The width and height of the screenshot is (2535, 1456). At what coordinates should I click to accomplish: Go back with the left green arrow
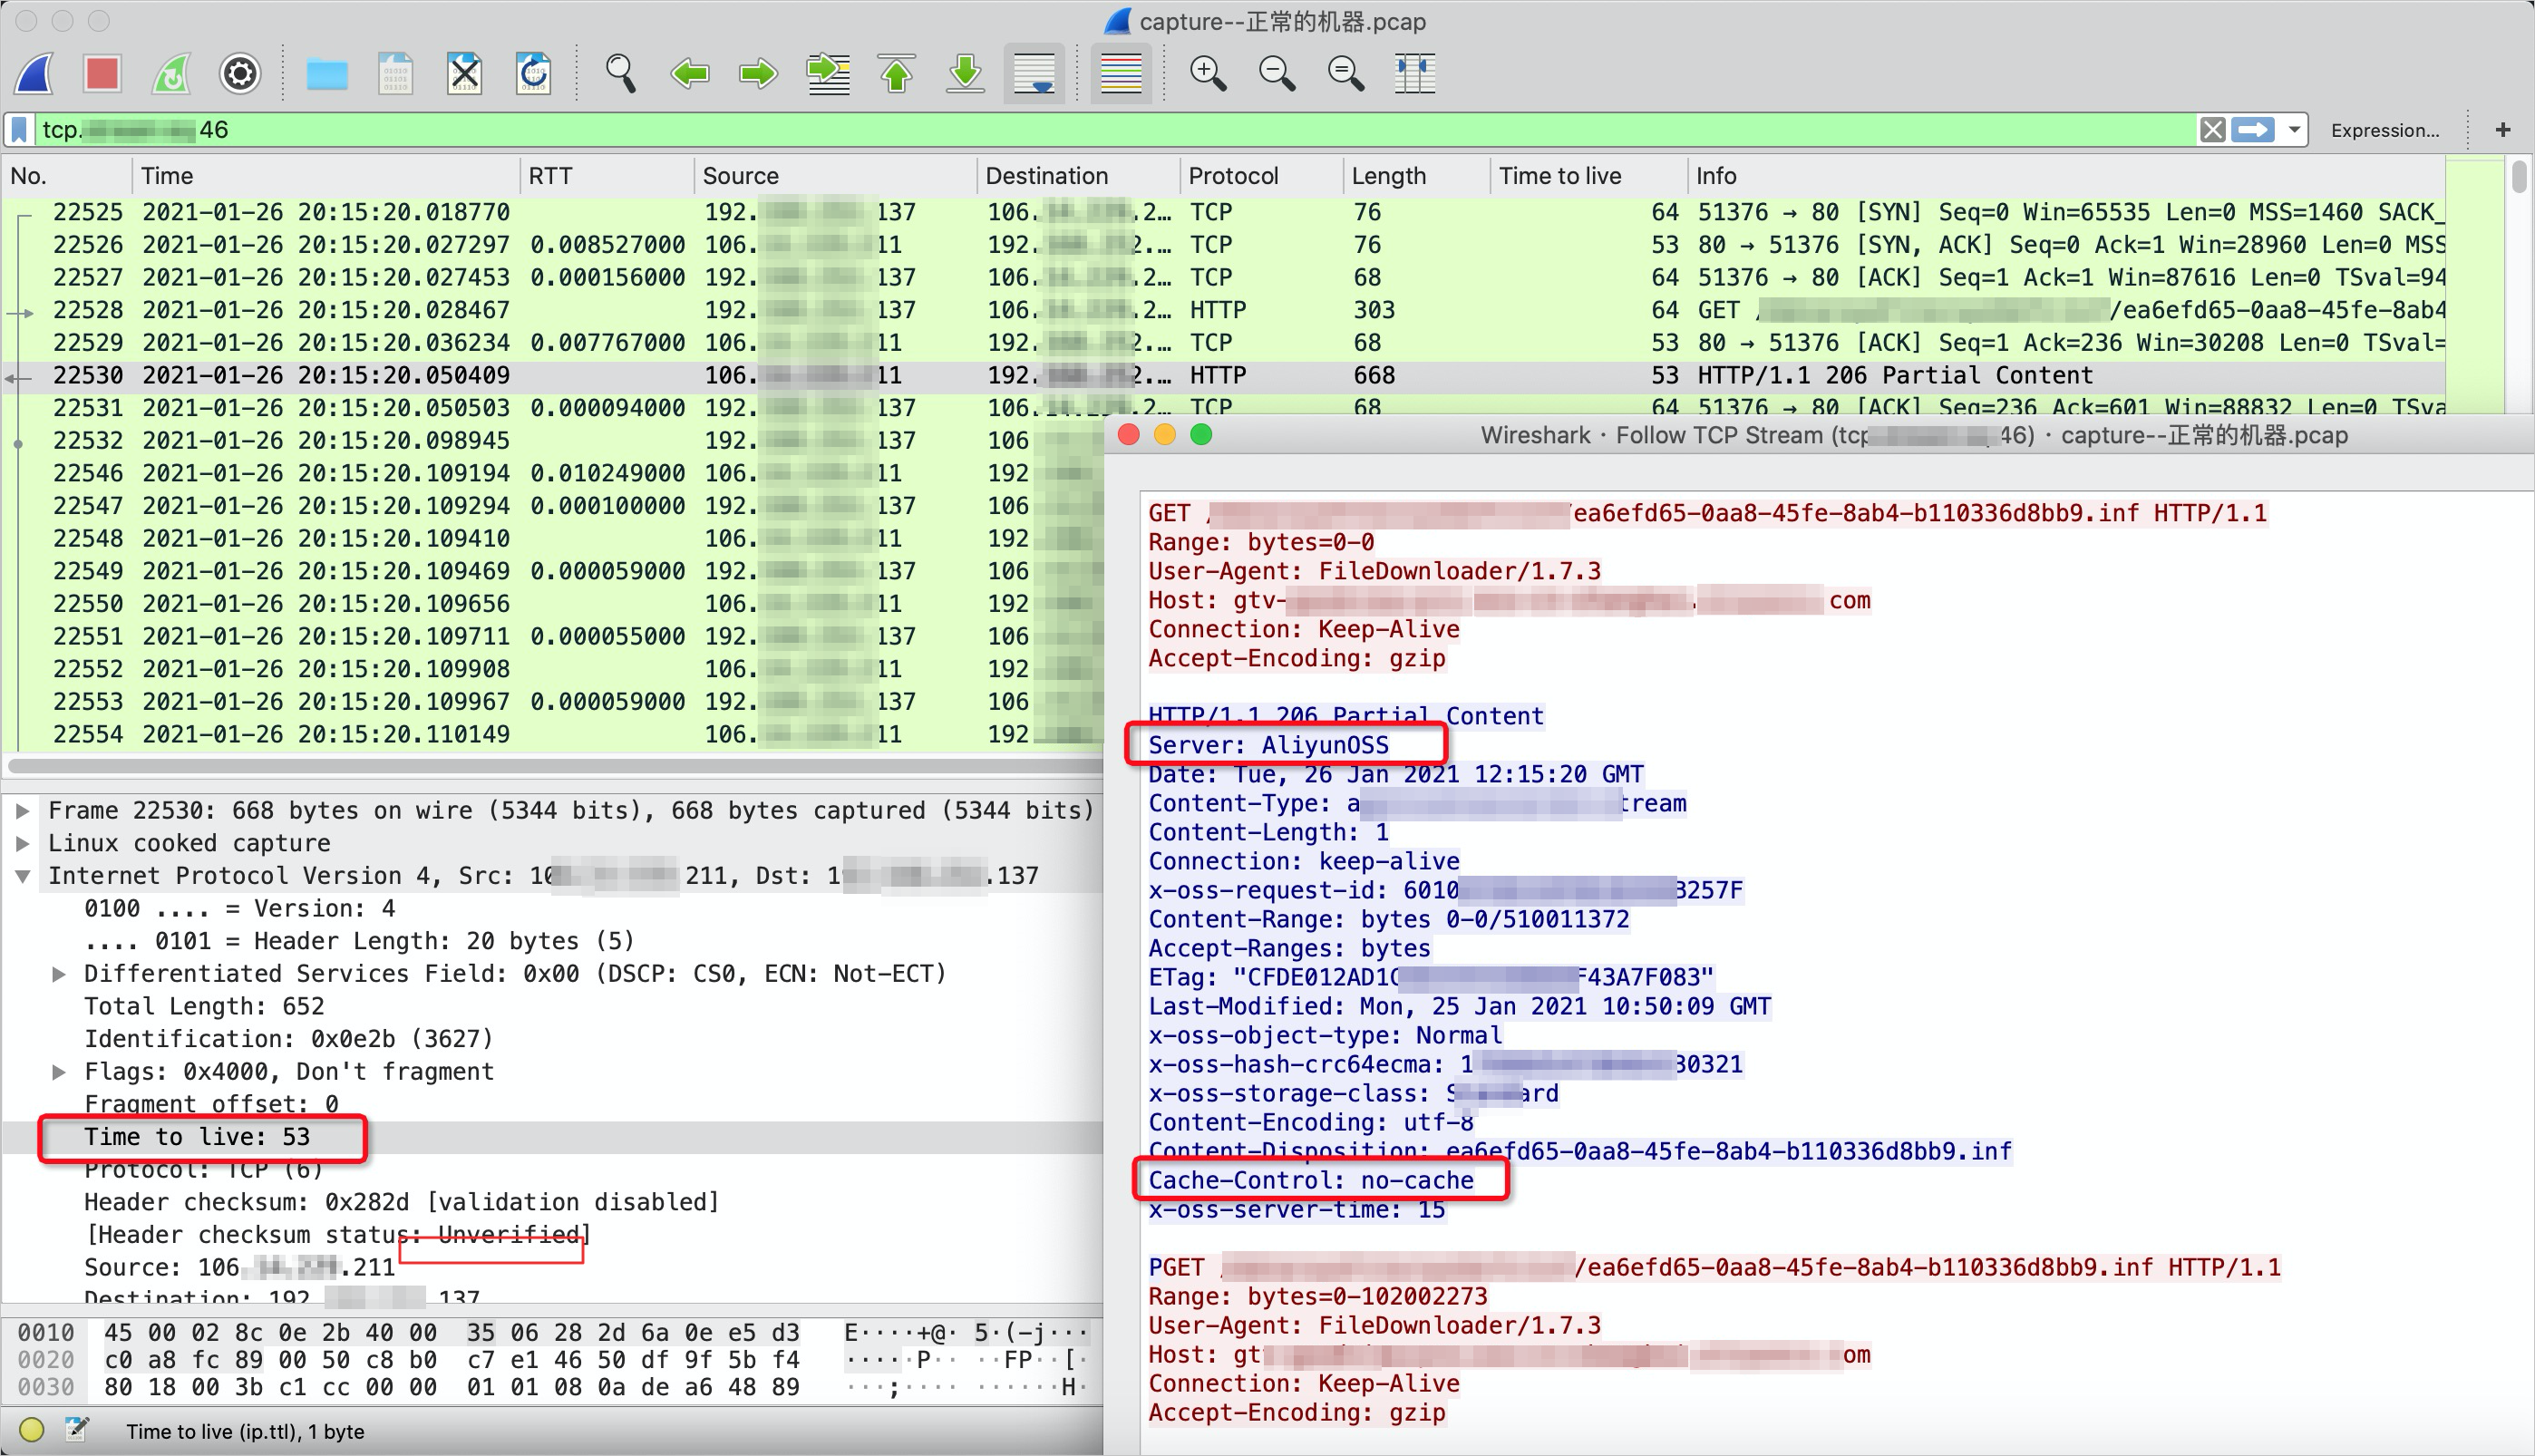point(689,74)
